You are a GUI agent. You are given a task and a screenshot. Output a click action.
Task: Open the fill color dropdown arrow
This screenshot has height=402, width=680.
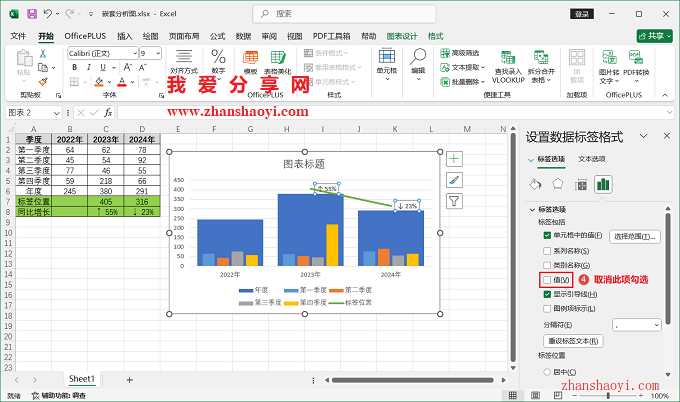coord(109,82)
